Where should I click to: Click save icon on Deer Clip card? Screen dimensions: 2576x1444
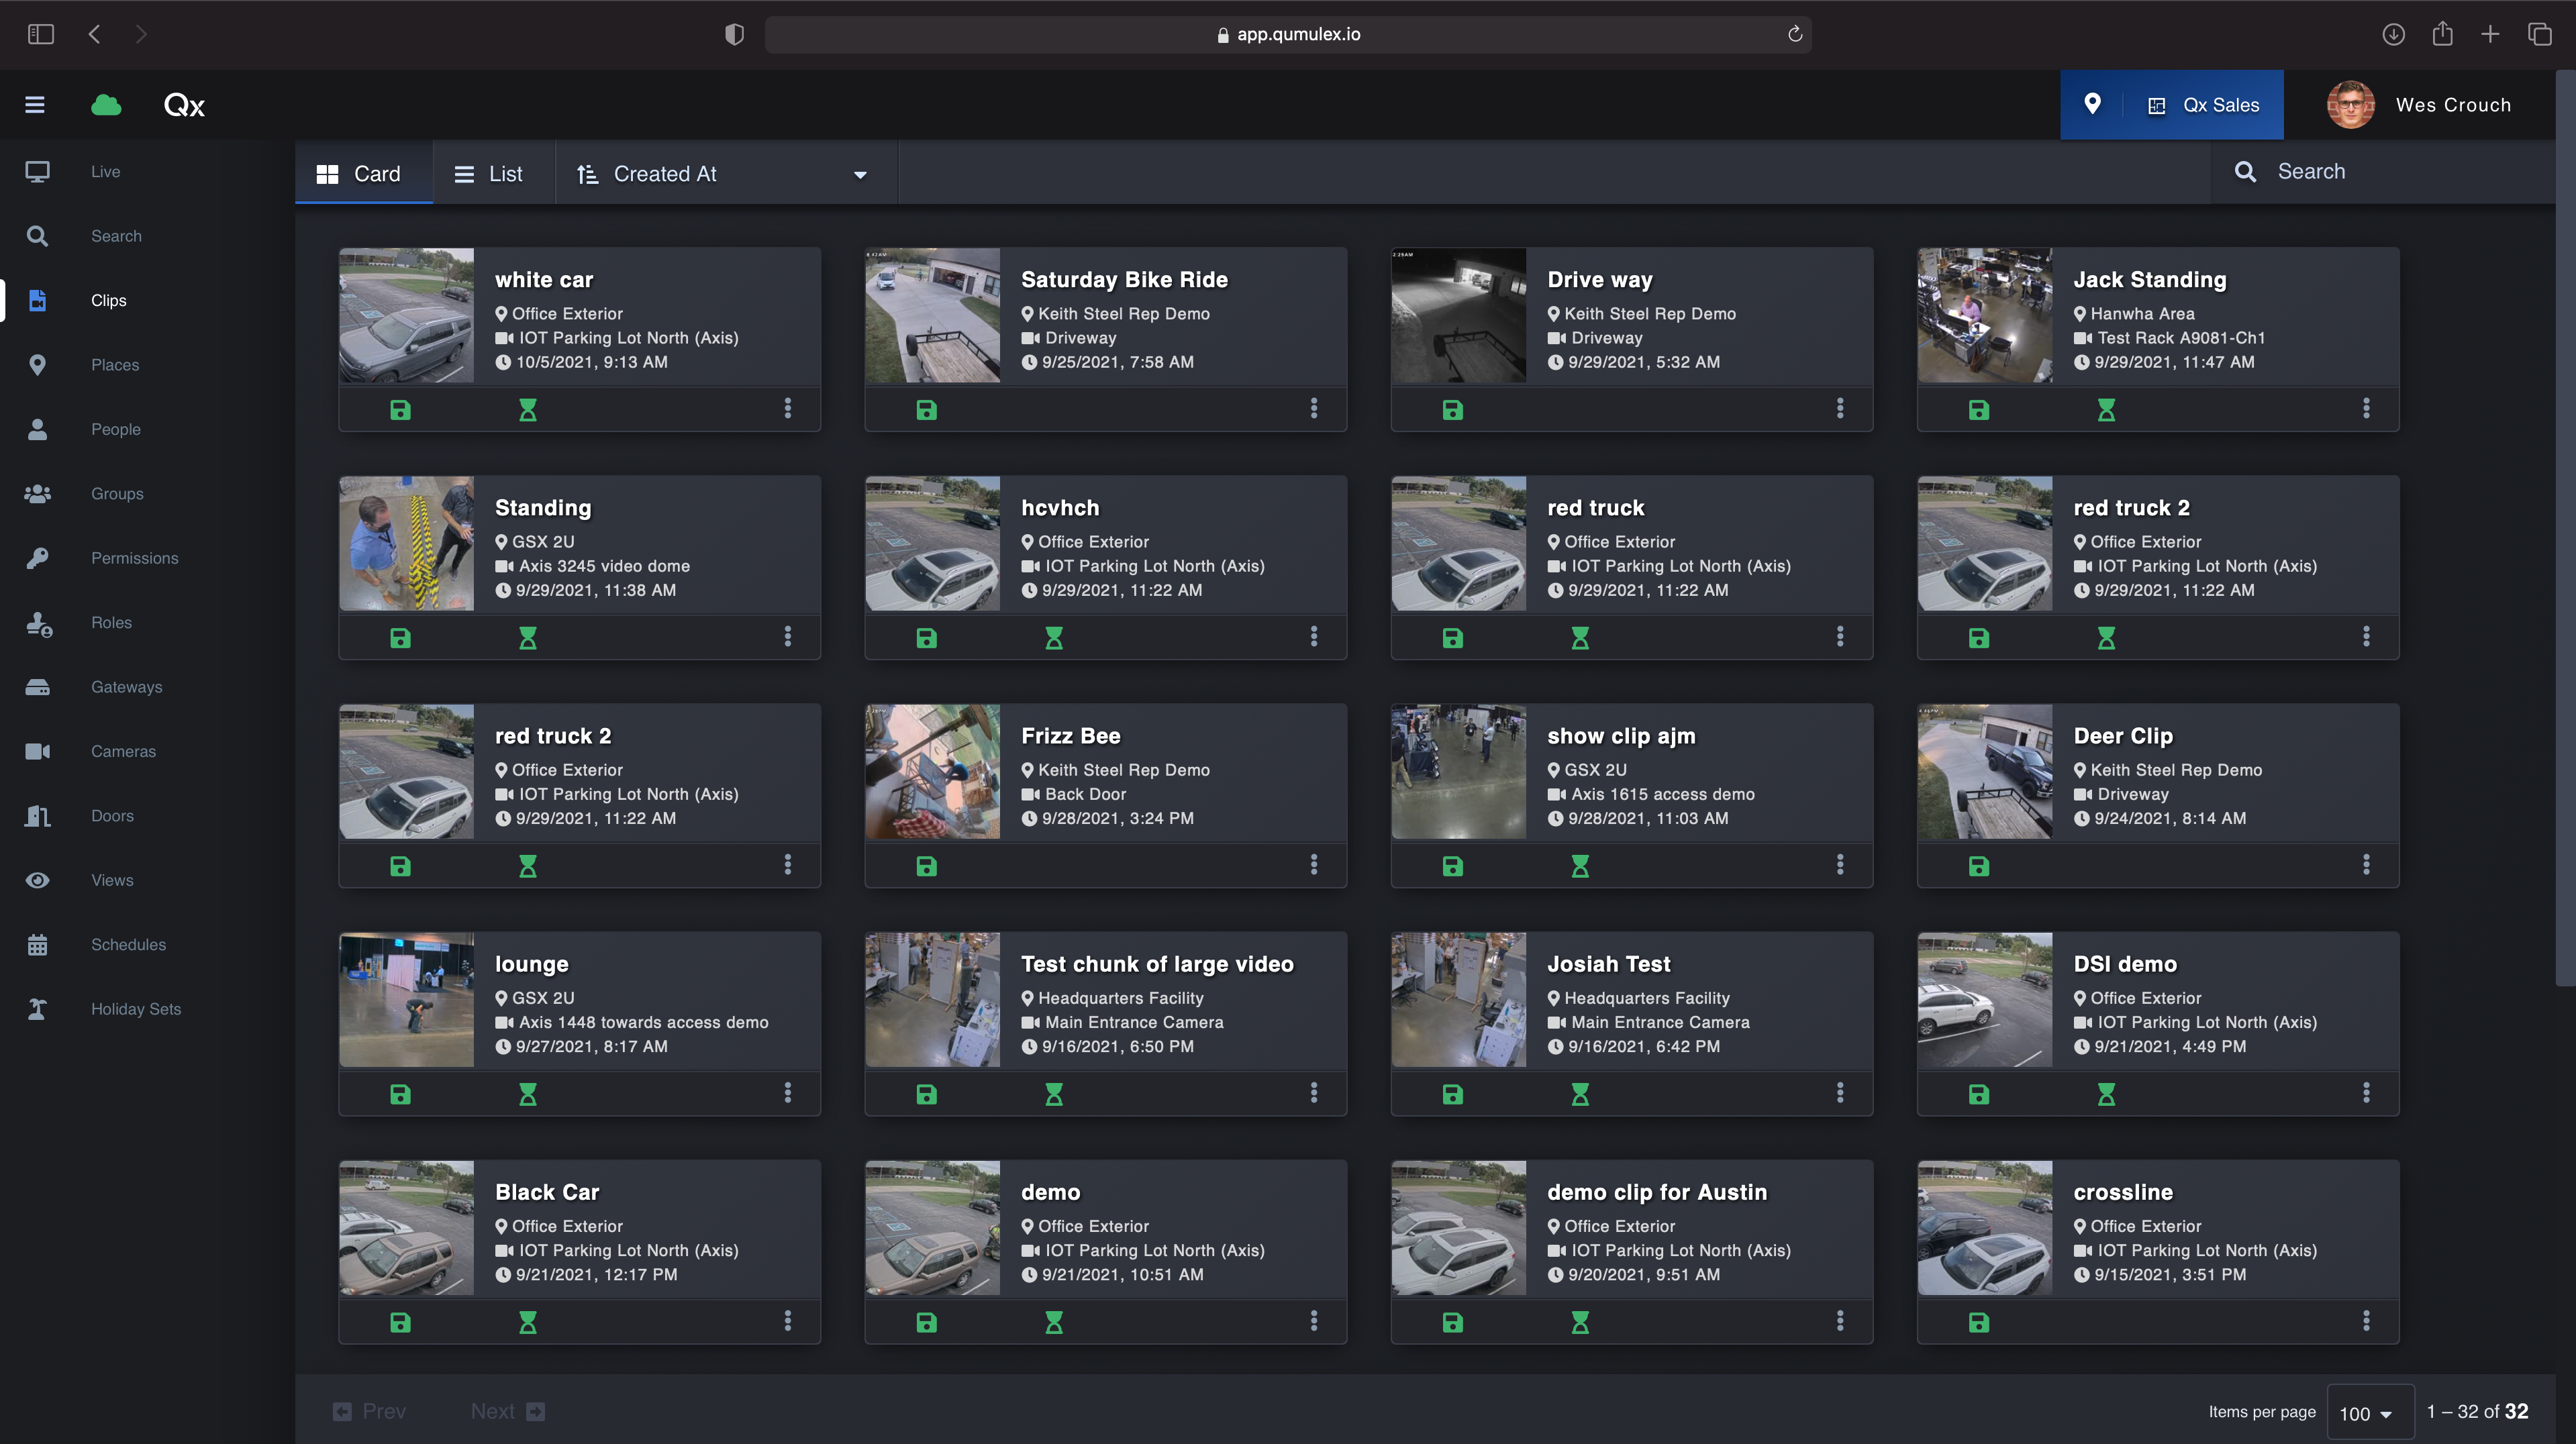pyautogui.click(x=1978, y=865)
